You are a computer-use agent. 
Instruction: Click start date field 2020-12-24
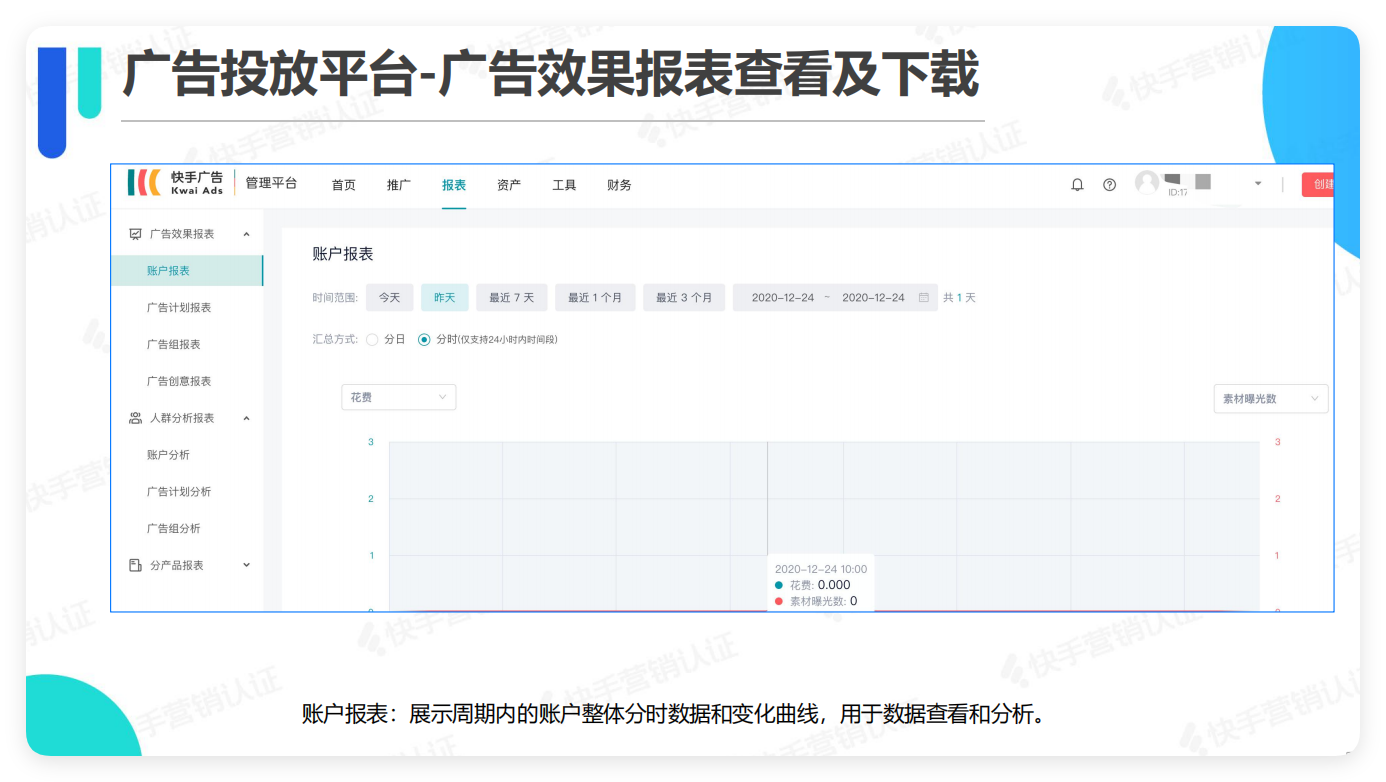783,297
